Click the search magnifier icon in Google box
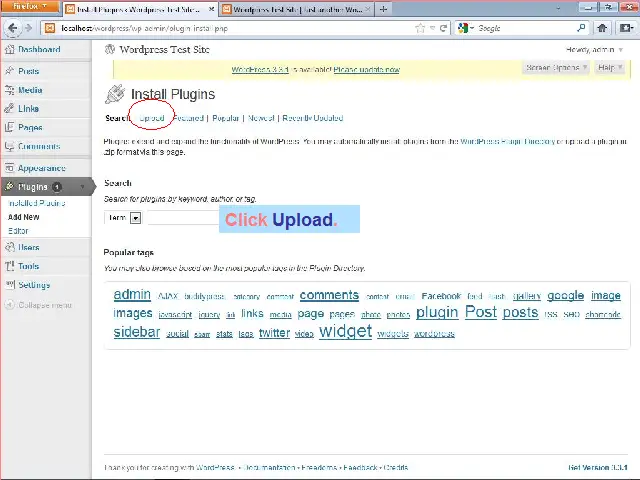 tap(581, 28)
